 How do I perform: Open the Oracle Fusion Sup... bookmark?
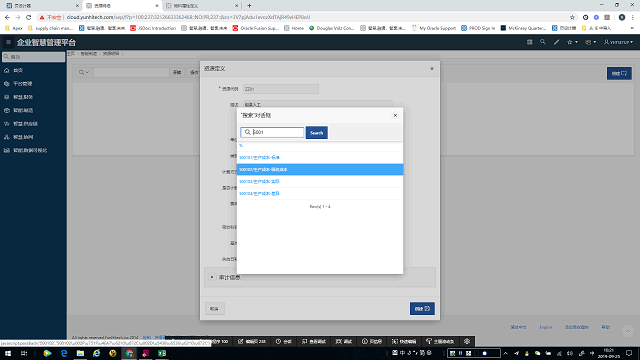click(256, 28)
